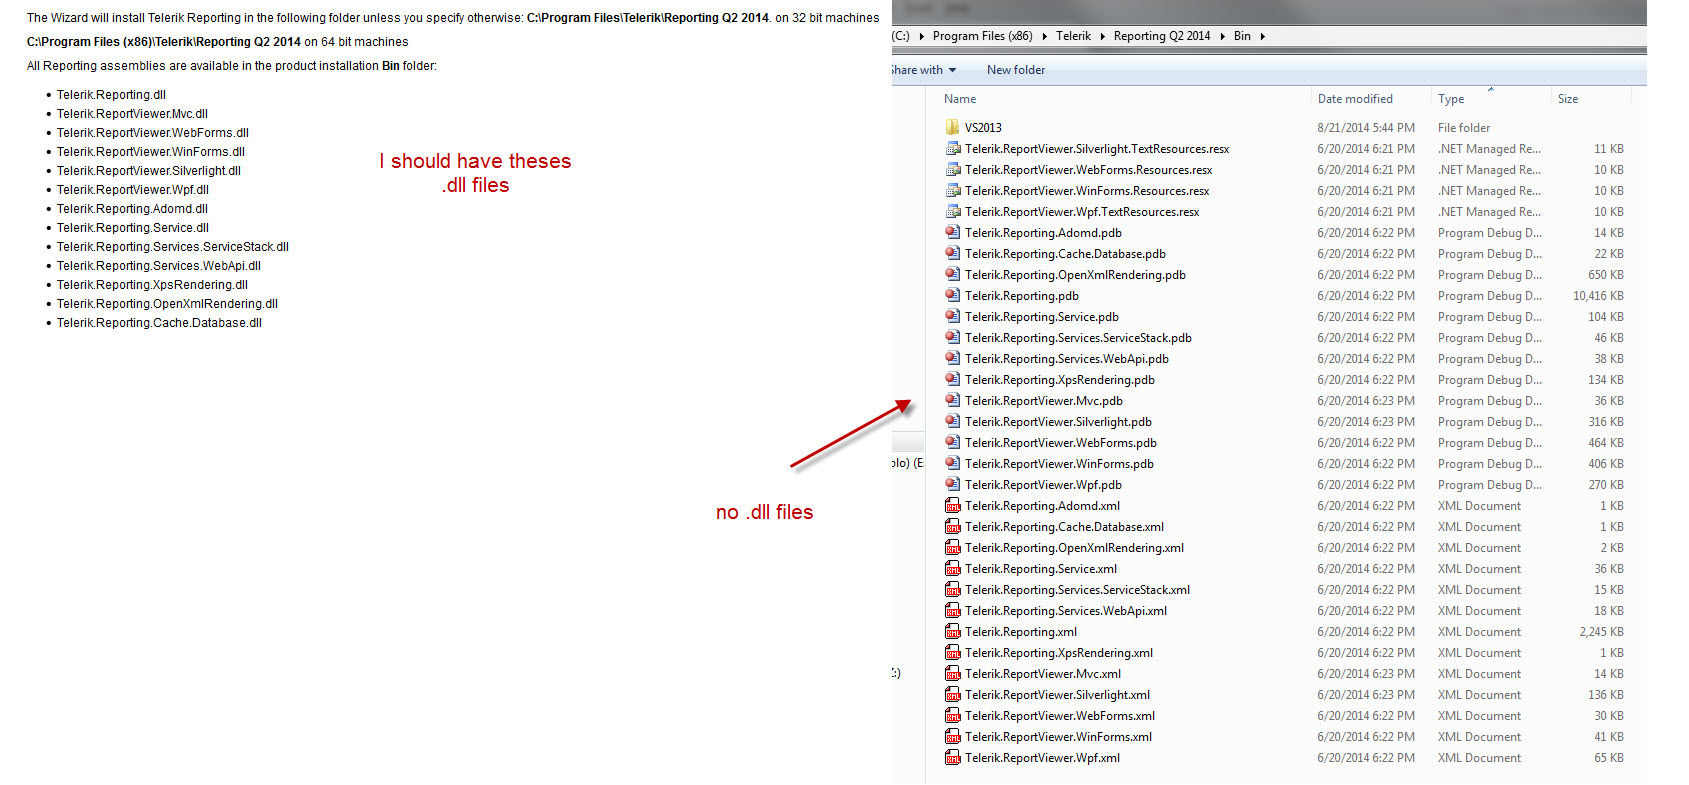
Task: Select the icon for Telerik.Reporting.OpenXmlRendering.xml
Action: point(952,548)
